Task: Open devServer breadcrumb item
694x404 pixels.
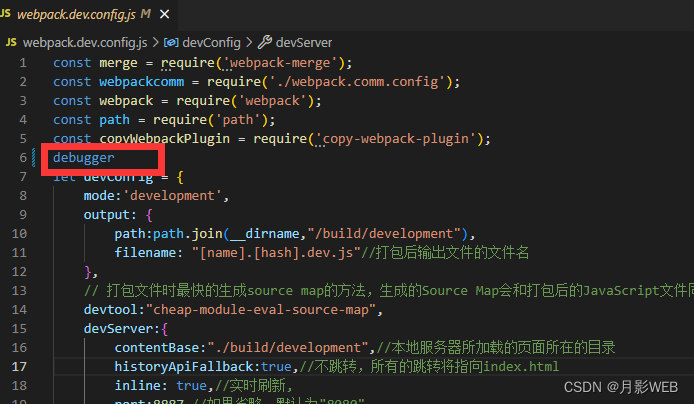Action: (x=304, y=42)
